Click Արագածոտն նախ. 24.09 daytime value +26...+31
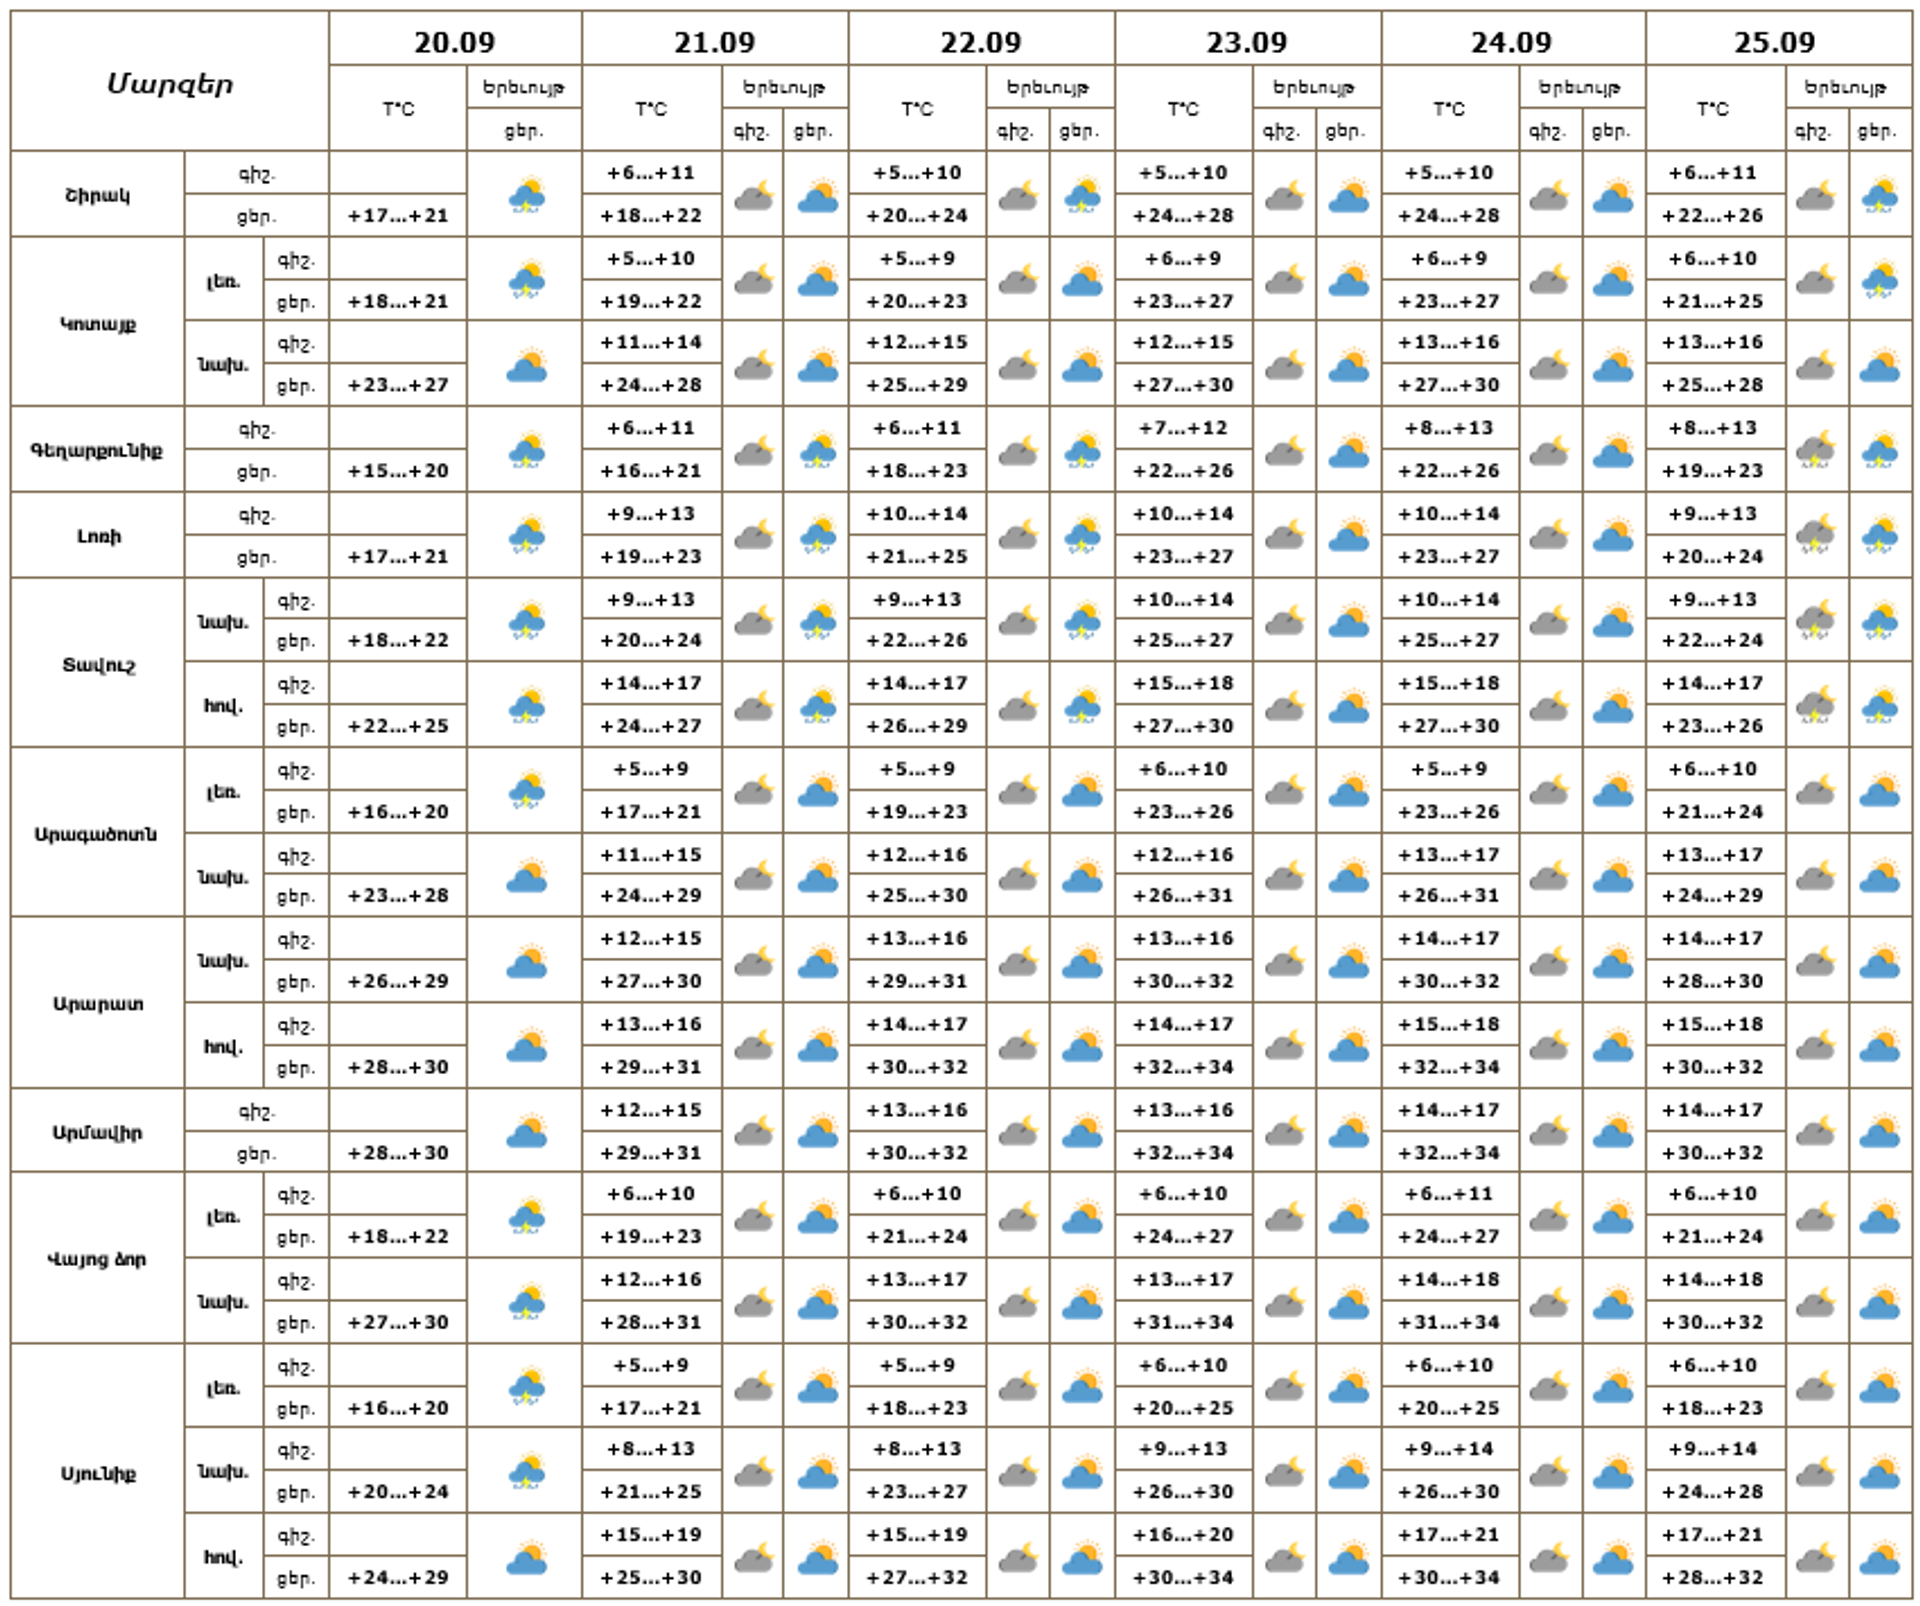The width and height of the screenshot is (1920, 1606). point(1449,895)
